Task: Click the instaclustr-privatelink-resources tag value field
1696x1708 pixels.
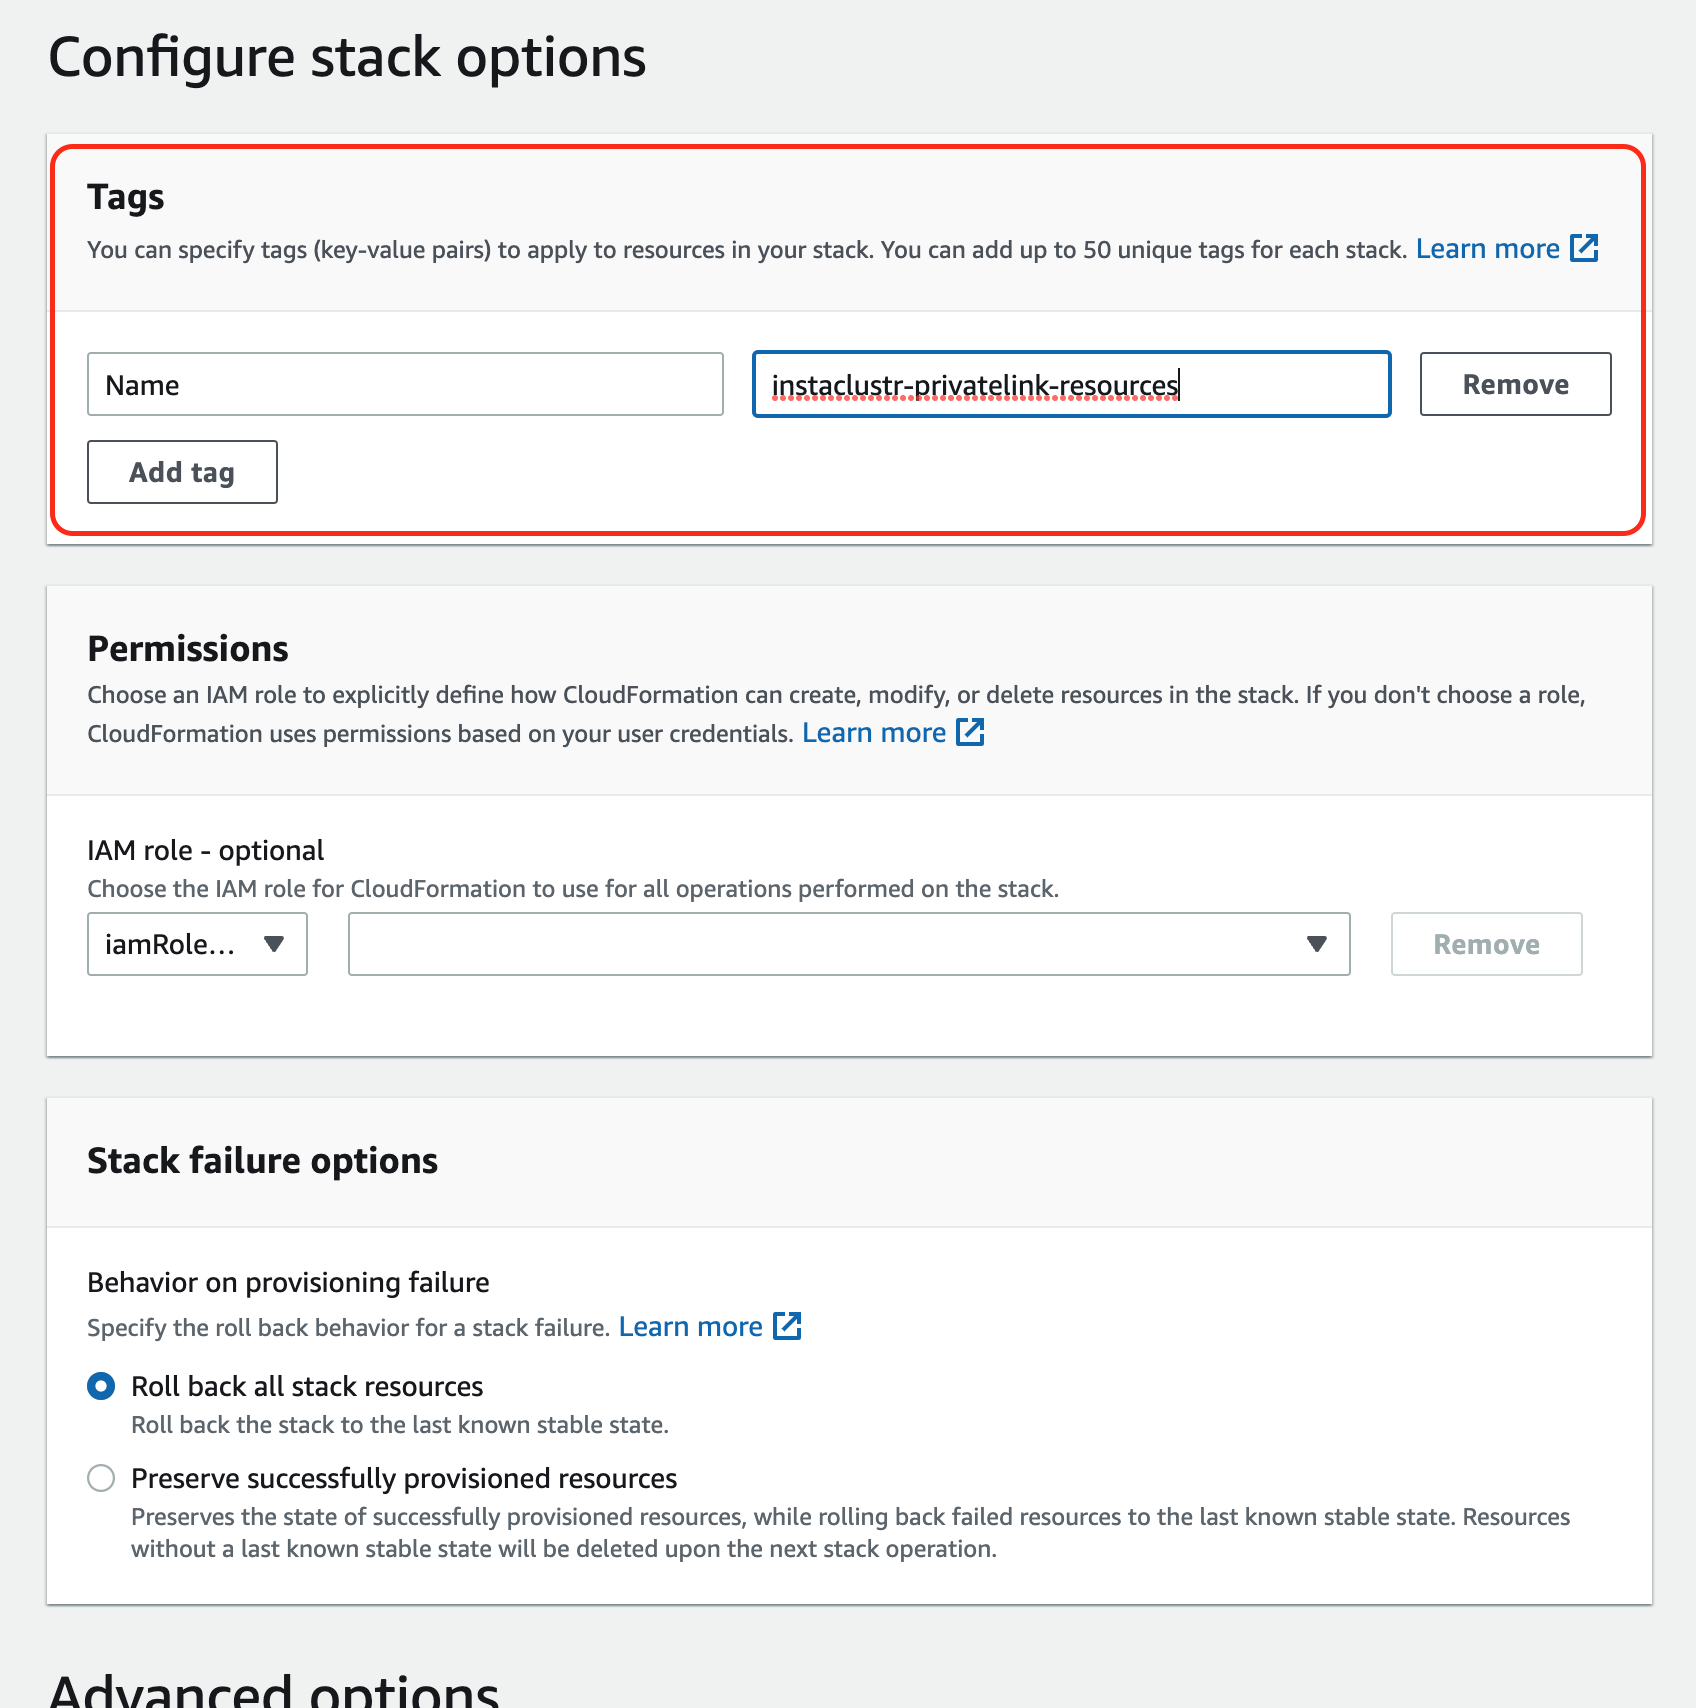Action: click(1071, 384)
